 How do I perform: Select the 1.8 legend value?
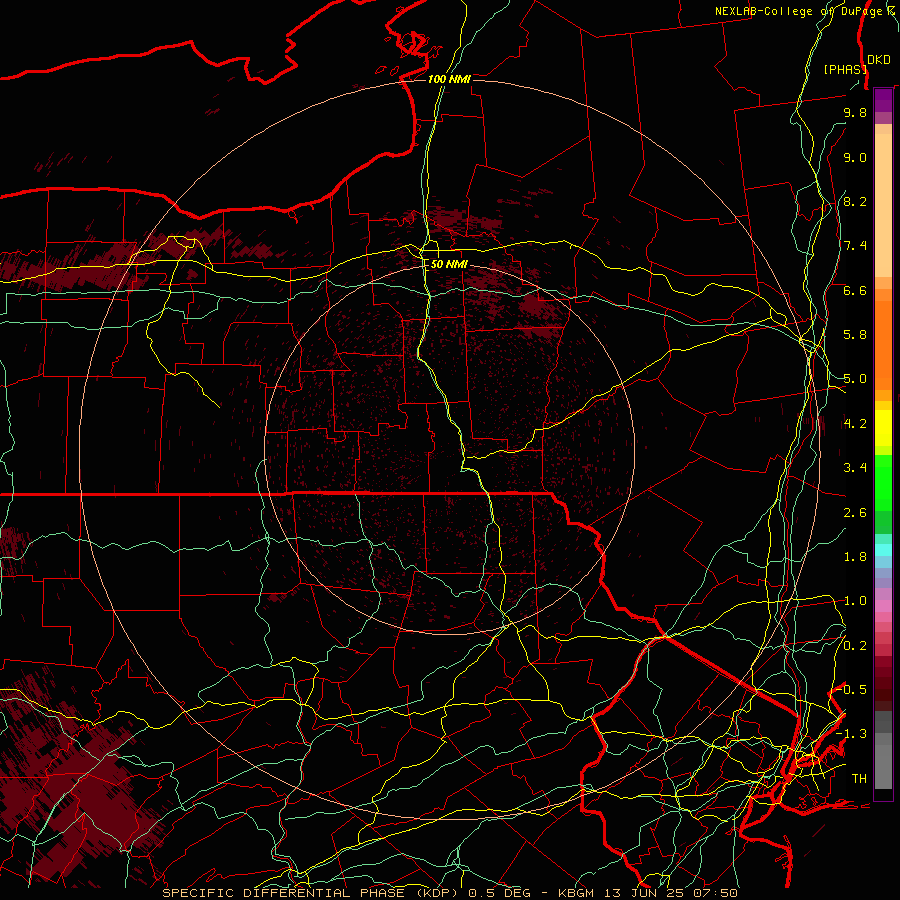(855, 557)
